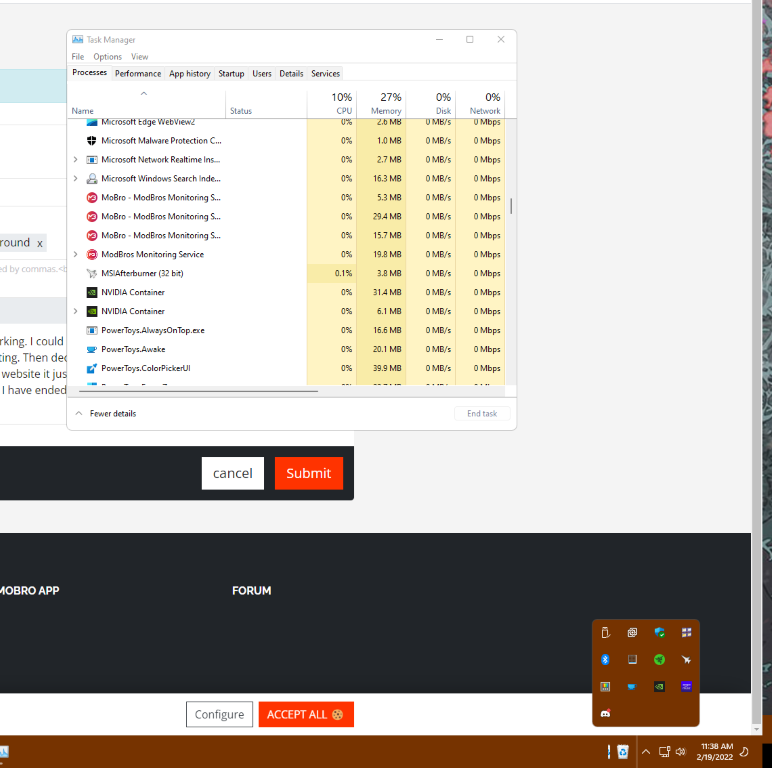Select the MoBro process icon using 5.3 MB
Screen dimensions: 772x768
tap(92, 197)
